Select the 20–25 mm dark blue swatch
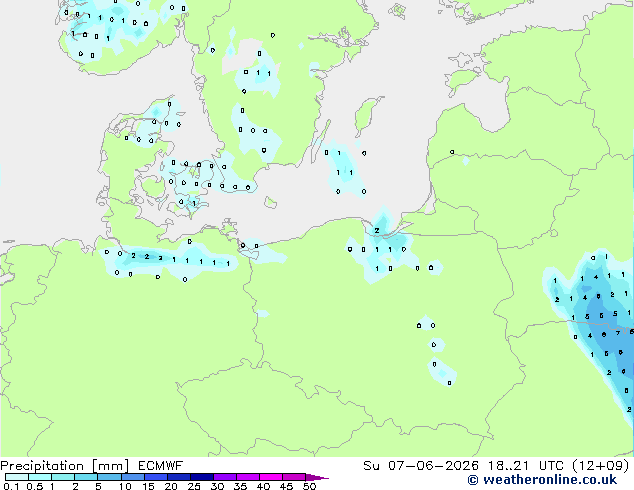This screenshot has width=634, height=490. point(179,477)
